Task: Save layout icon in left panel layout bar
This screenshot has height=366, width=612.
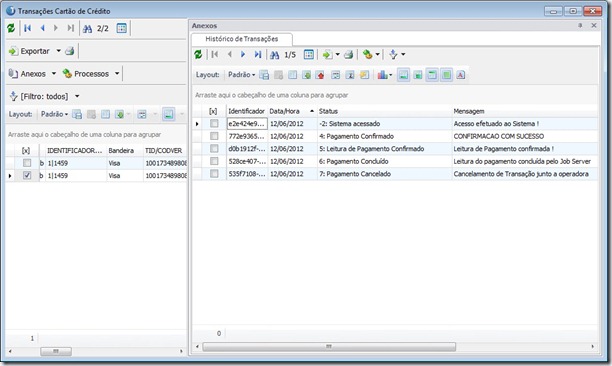Action: click(x=77, y=114)
